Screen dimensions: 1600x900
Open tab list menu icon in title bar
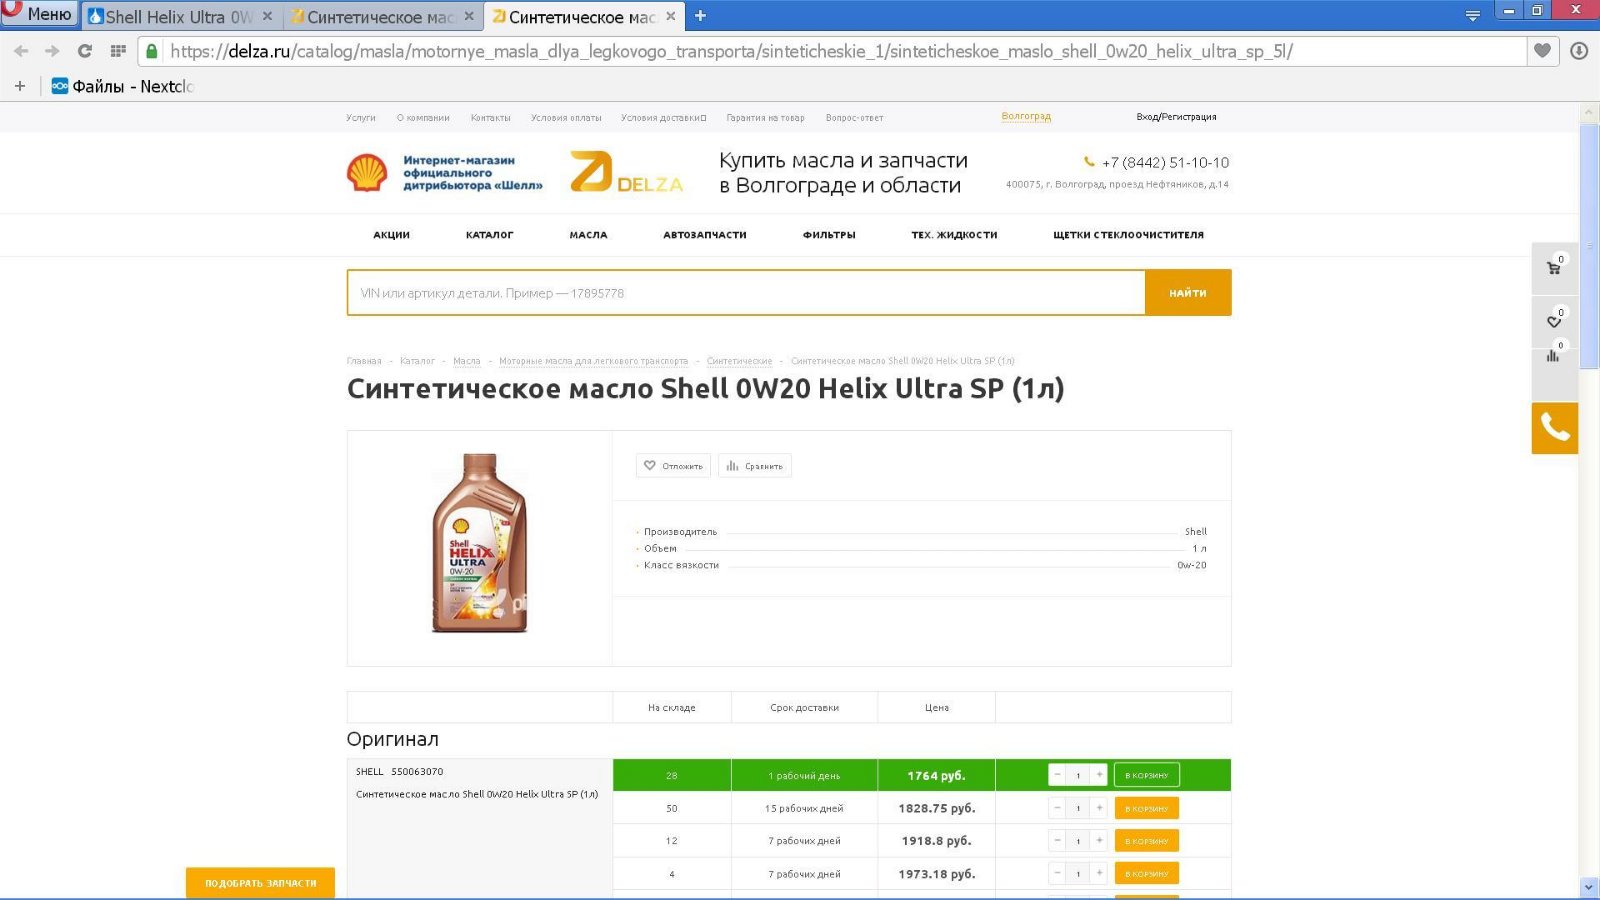[x=1473, y=16]
